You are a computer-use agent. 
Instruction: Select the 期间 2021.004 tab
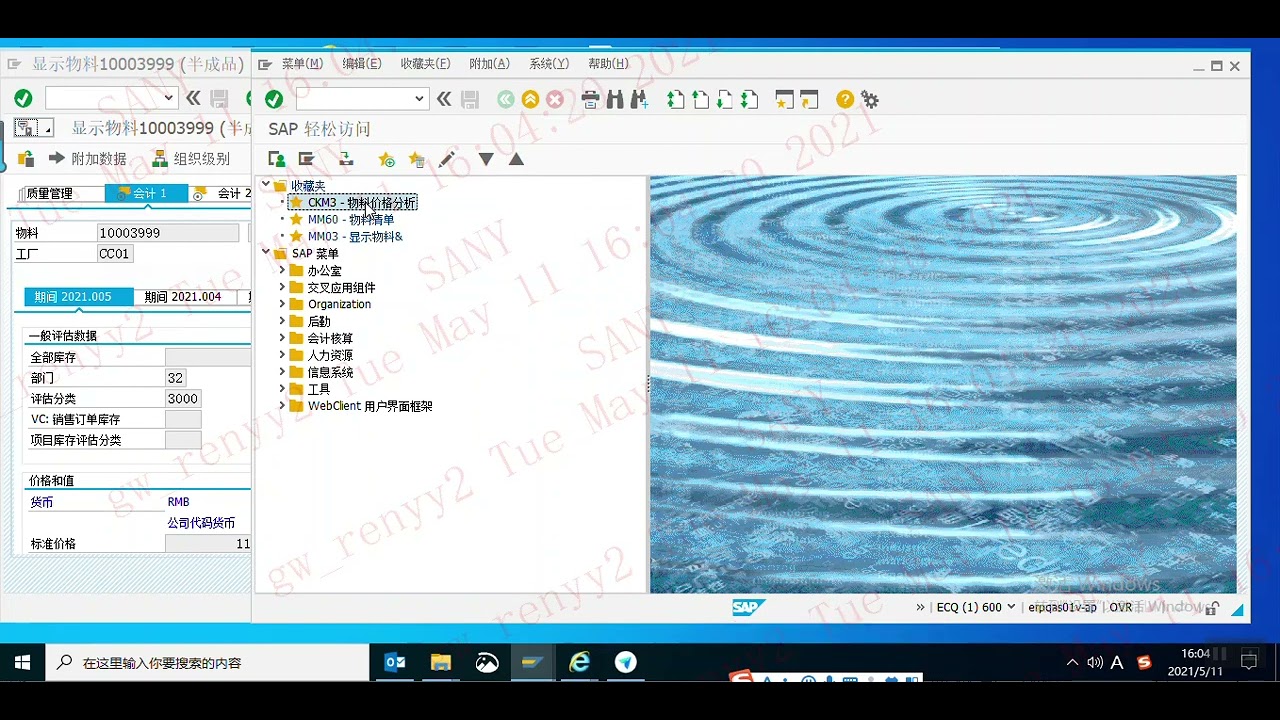pyautogui.click(x=183, y=297)
